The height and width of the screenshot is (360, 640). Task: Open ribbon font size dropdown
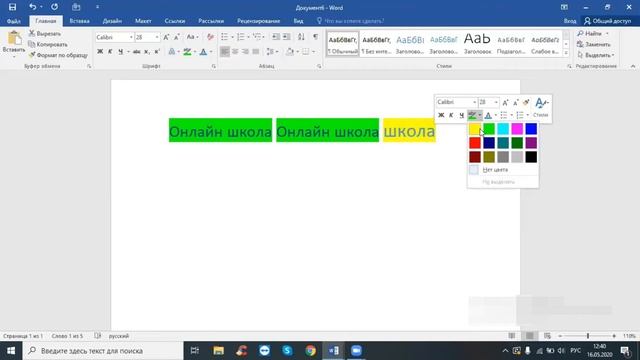[x=157, y=37]
